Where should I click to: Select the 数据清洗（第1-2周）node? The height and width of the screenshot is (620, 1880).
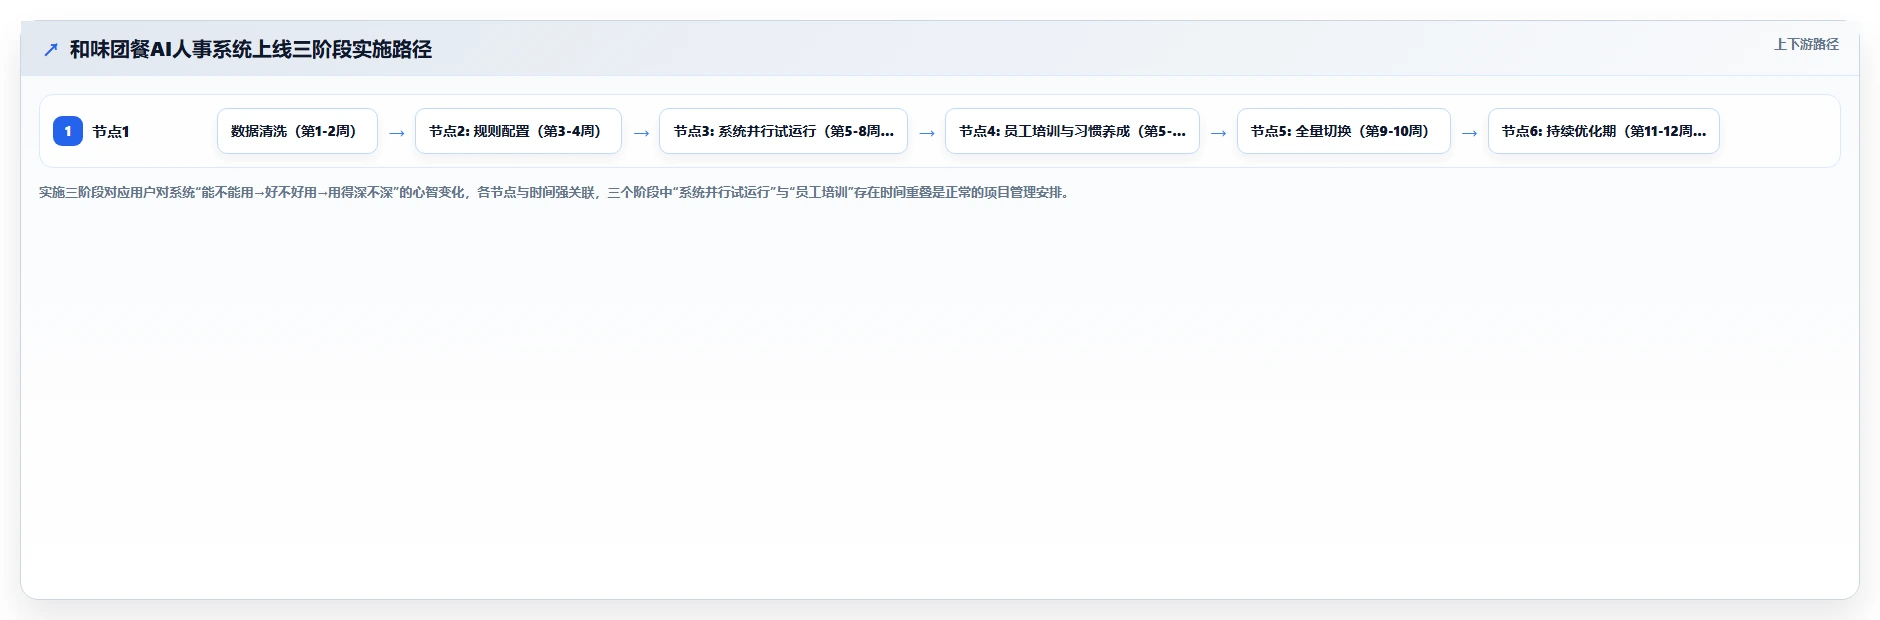pyautogui.click(x=297, y=131)
